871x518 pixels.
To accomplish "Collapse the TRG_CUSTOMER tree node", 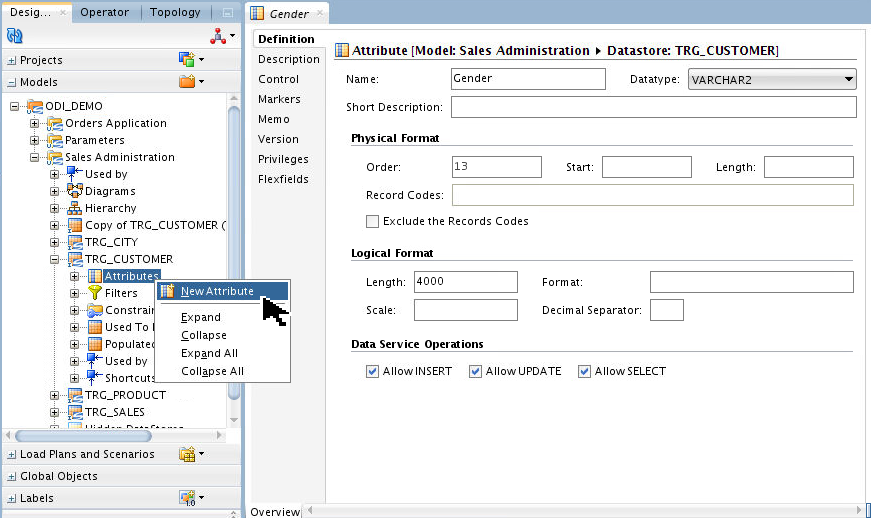I will [x=54, y=259].
